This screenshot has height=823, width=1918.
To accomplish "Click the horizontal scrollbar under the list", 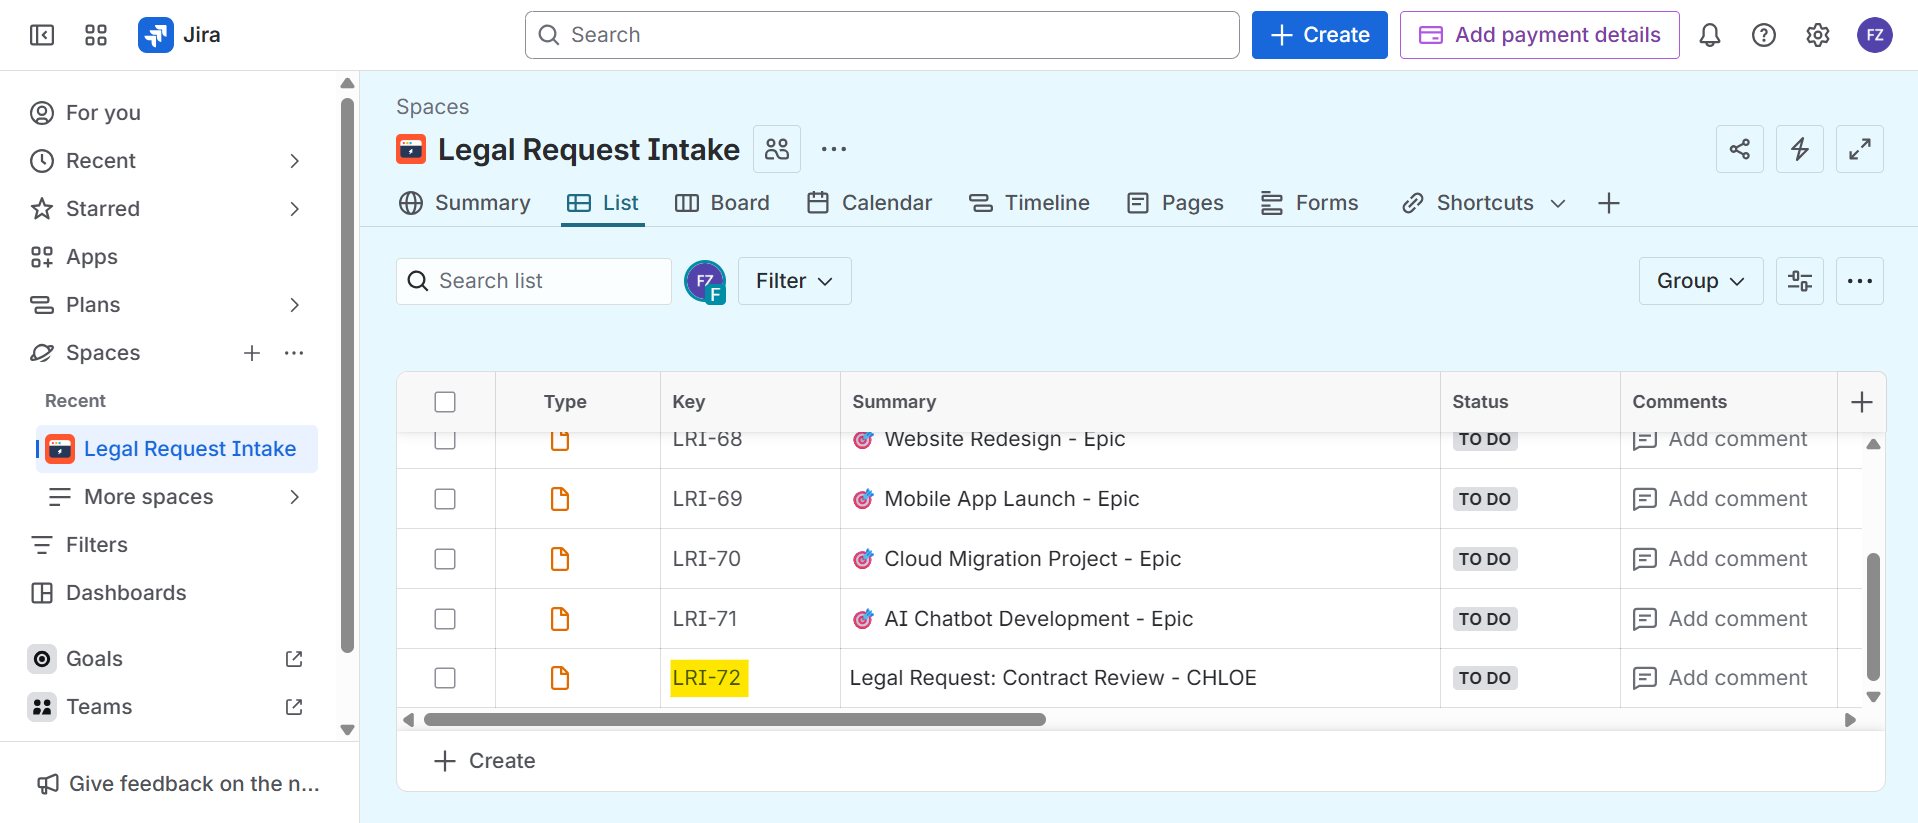I will coord(734,720).
